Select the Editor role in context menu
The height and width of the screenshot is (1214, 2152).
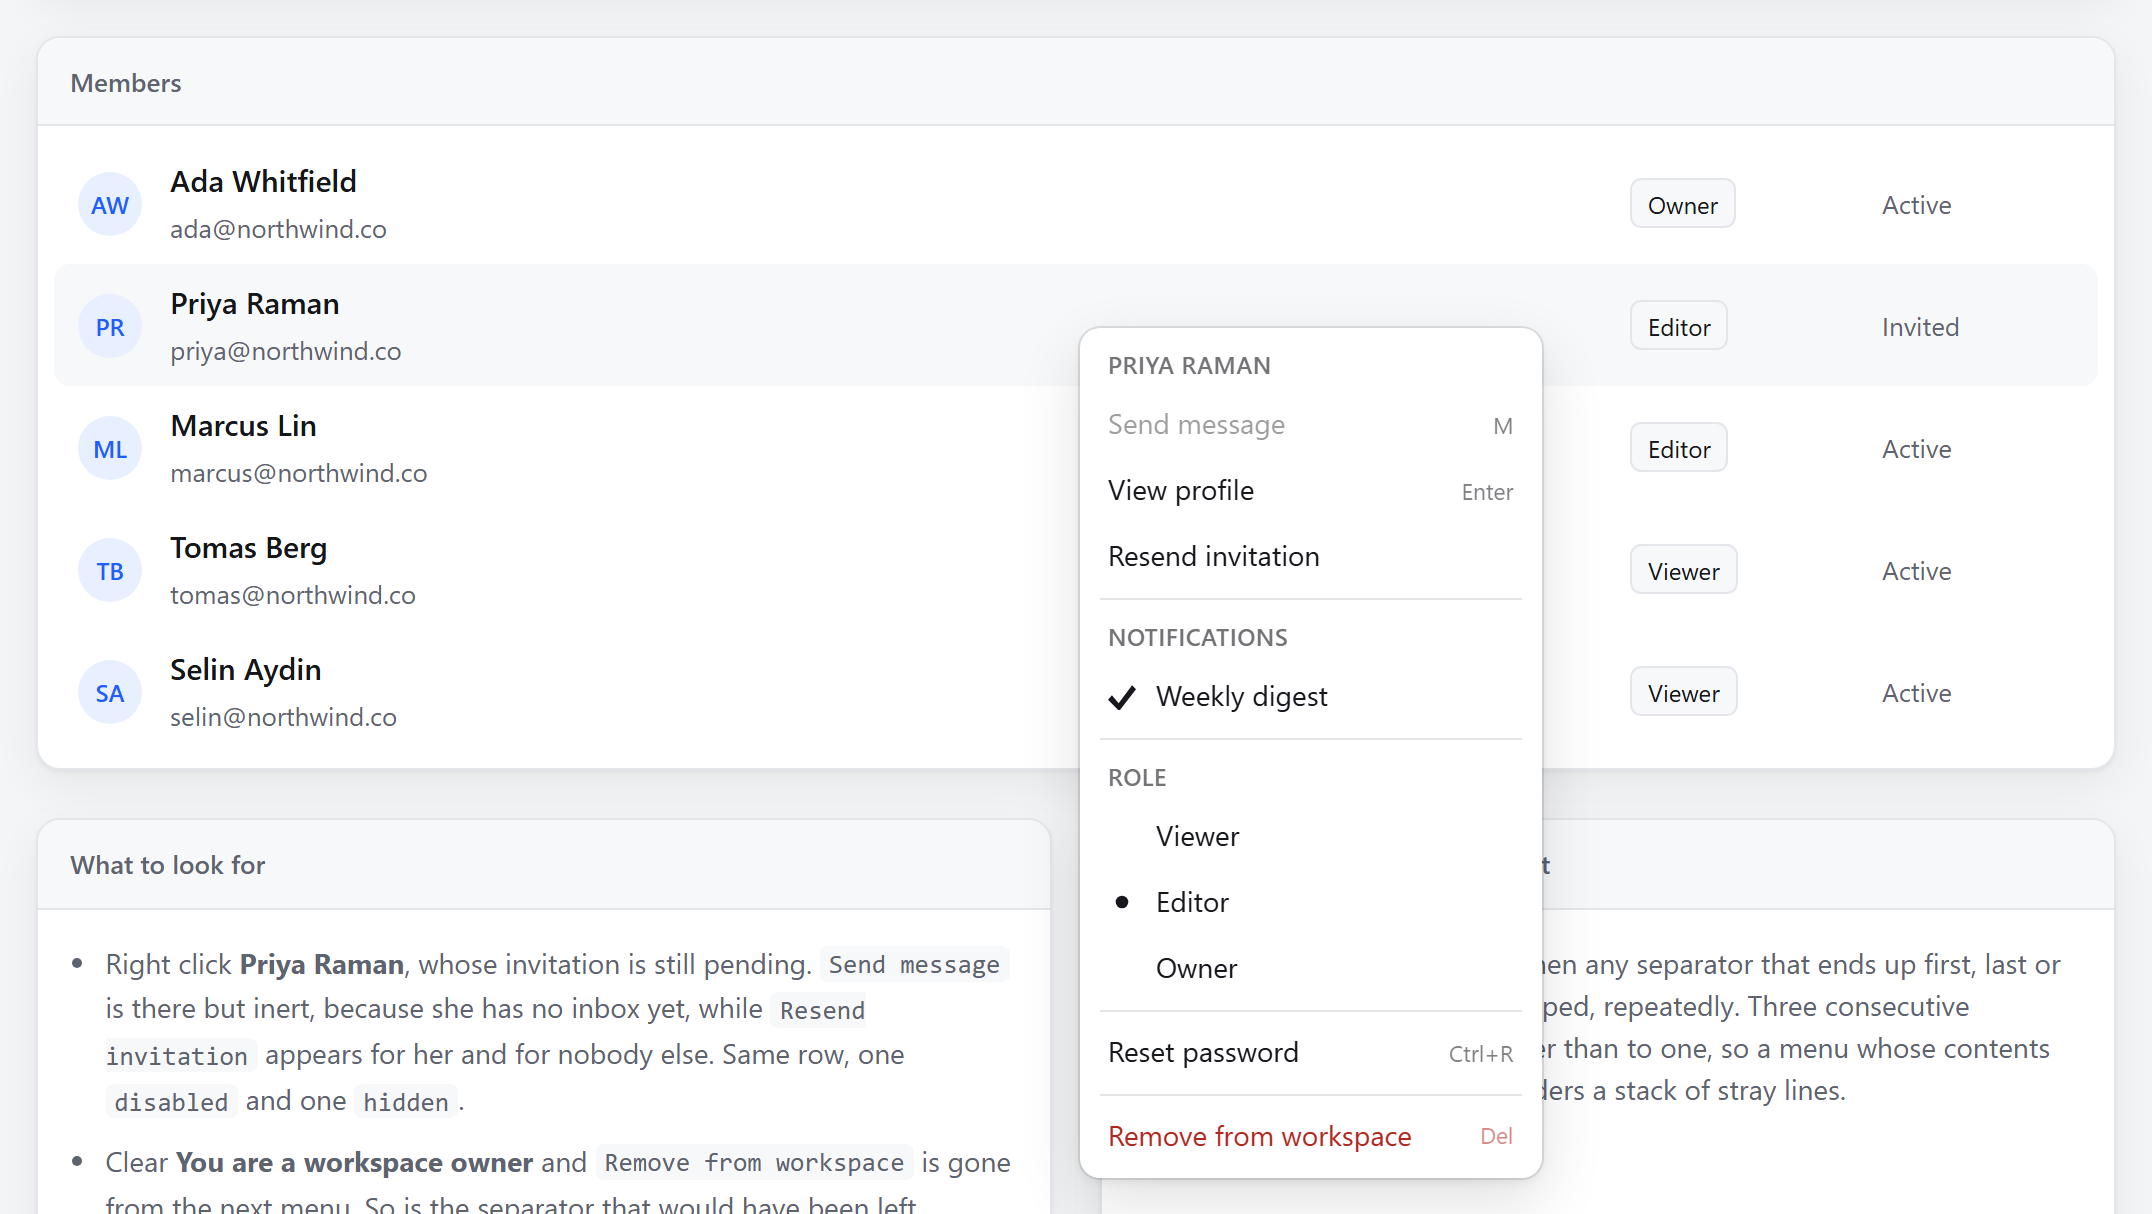pos(1310,903)
